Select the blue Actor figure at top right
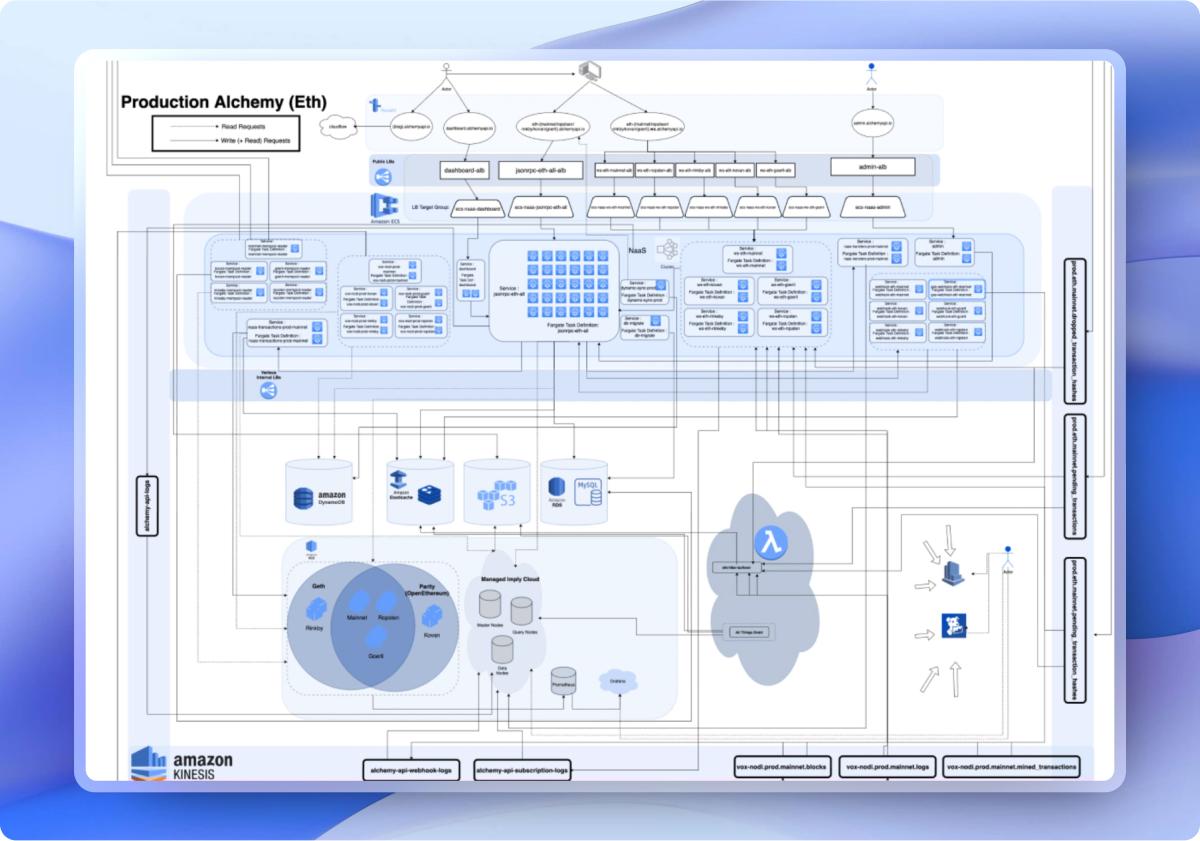 [x=871, y=76]
